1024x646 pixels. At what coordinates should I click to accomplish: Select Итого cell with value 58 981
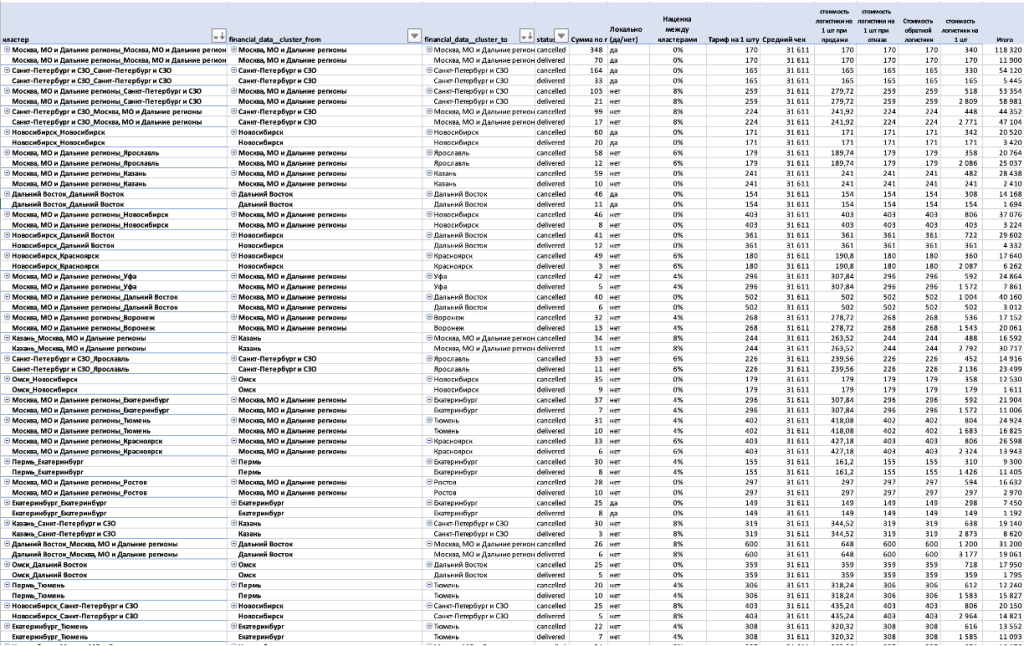pyautogui.click(x=1002, y=101)
